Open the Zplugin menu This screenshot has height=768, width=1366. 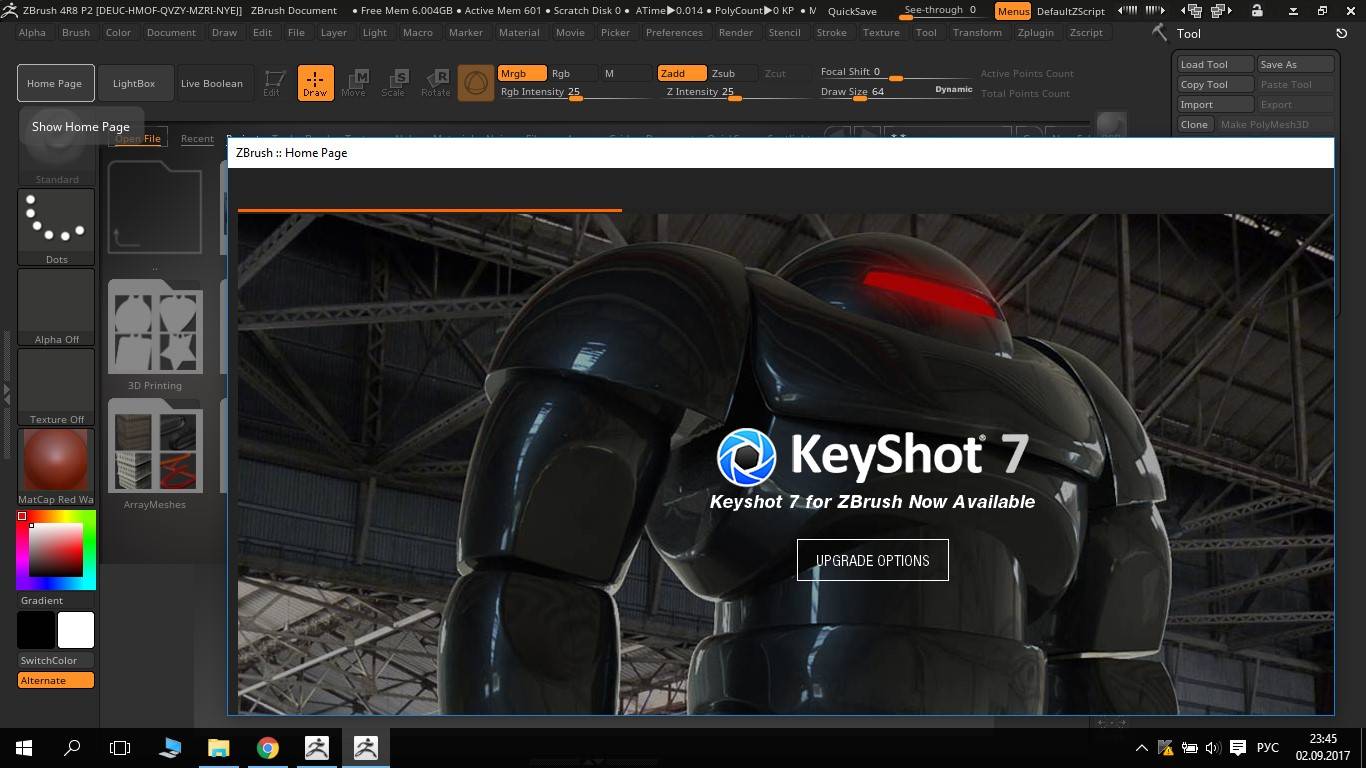click(x=1035, y=32)
